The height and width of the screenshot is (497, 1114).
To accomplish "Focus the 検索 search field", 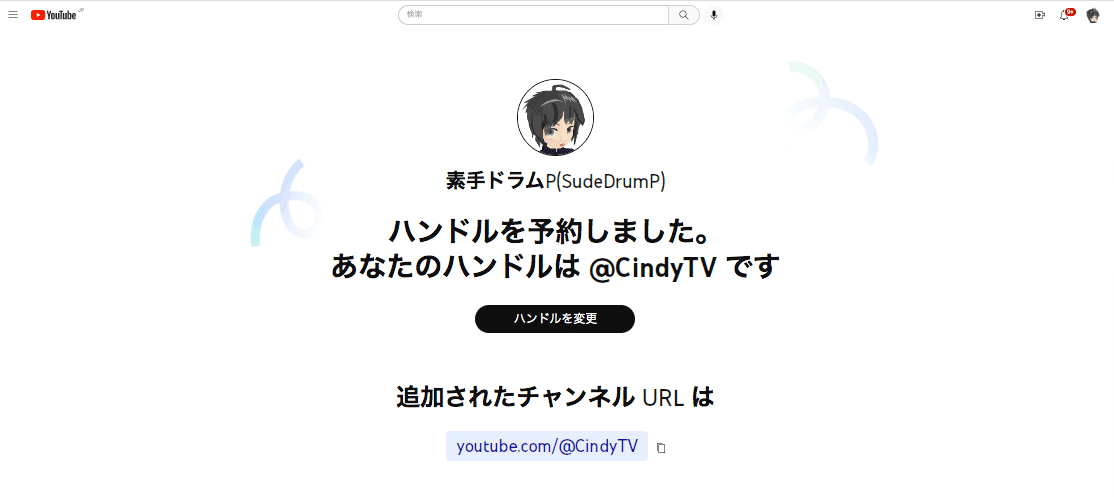I will pyautogui.click(x=534, y=15).
